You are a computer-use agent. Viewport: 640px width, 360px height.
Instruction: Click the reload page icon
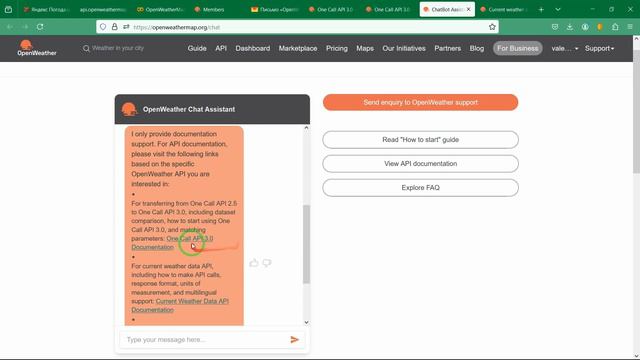tap(40, 27)
